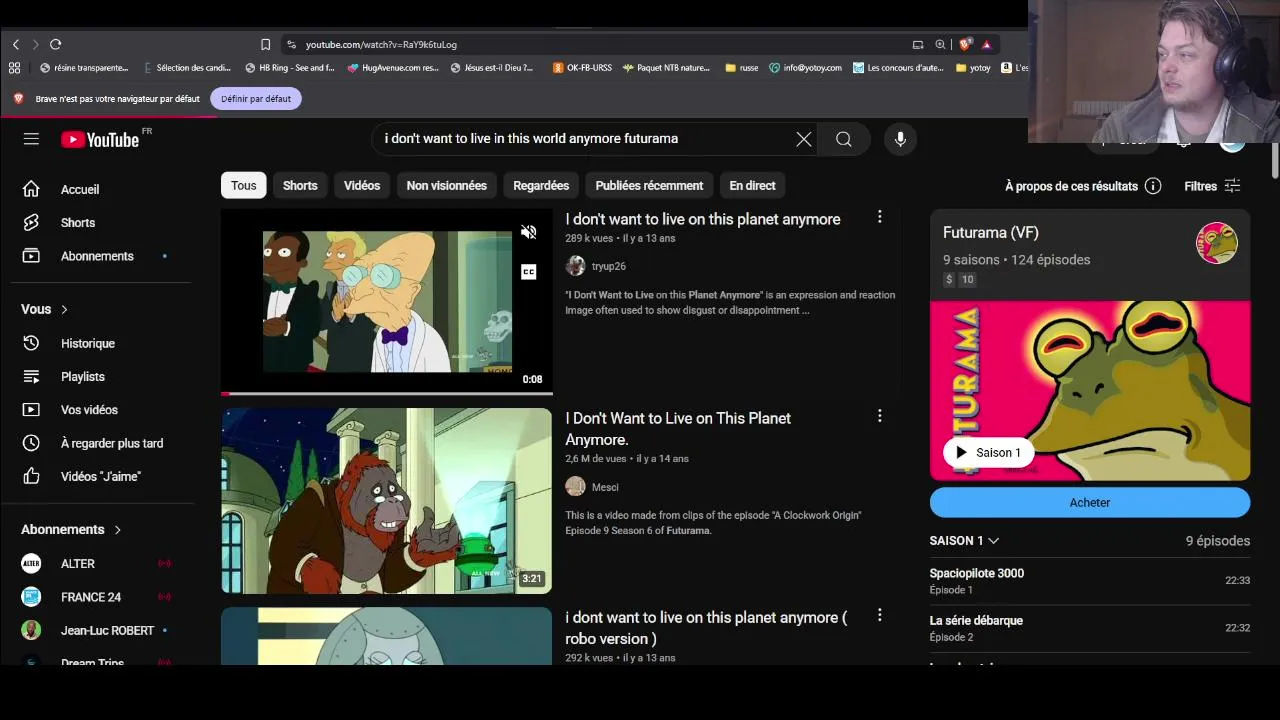The height and width of the screenshot is (720, 1280).
Task: Click Définir par défaut button
Action: coord(256,99)
